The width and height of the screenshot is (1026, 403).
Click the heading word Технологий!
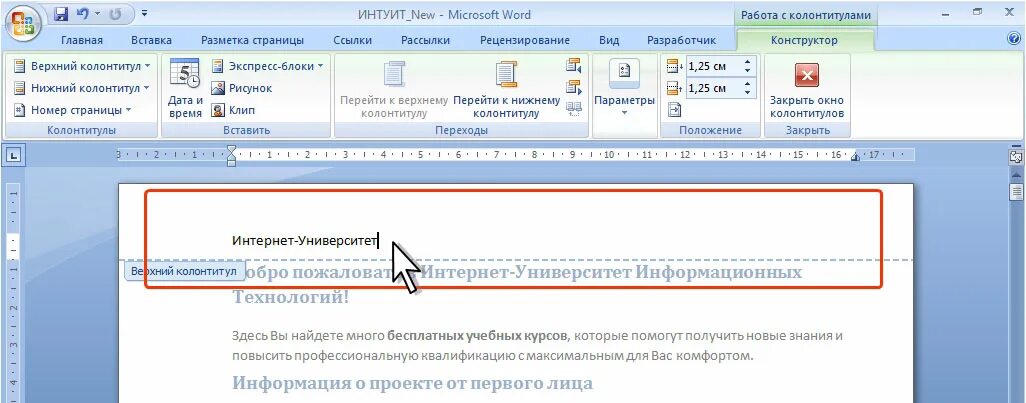click(291, 297)
